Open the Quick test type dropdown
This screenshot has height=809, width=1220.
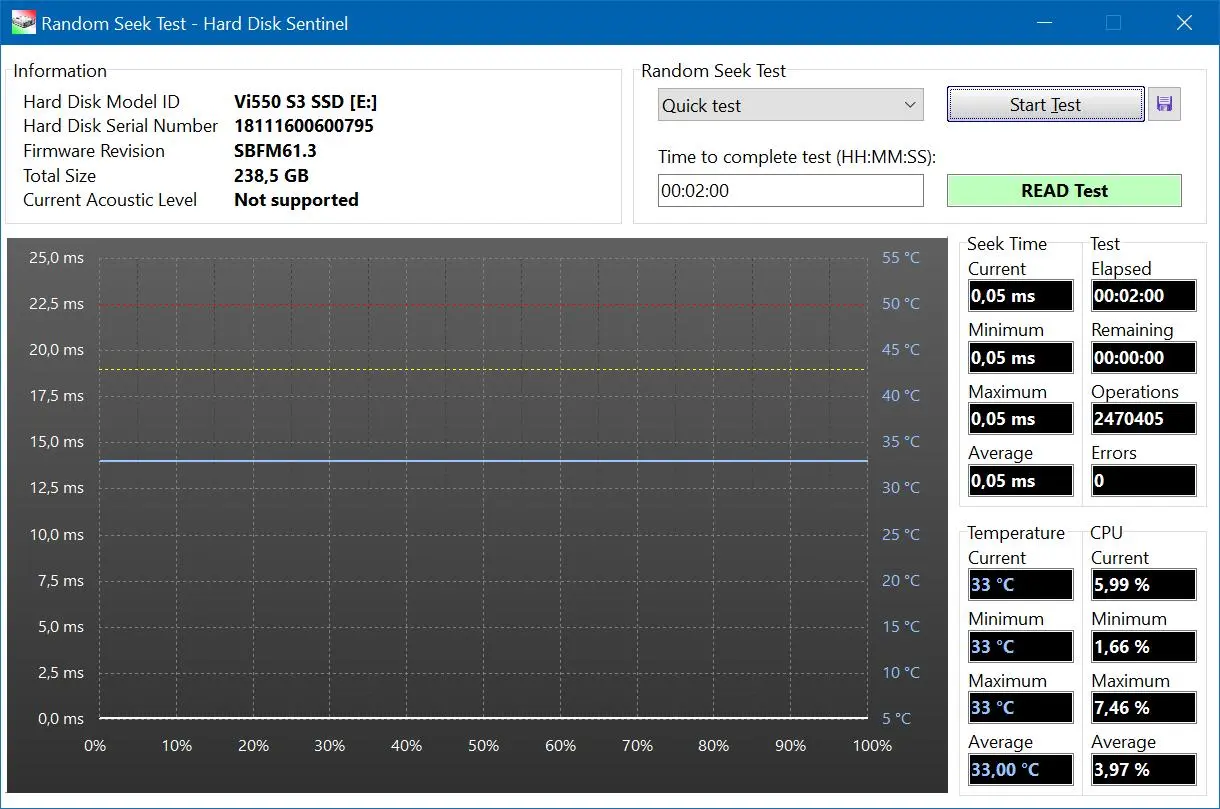coord(791,105)
